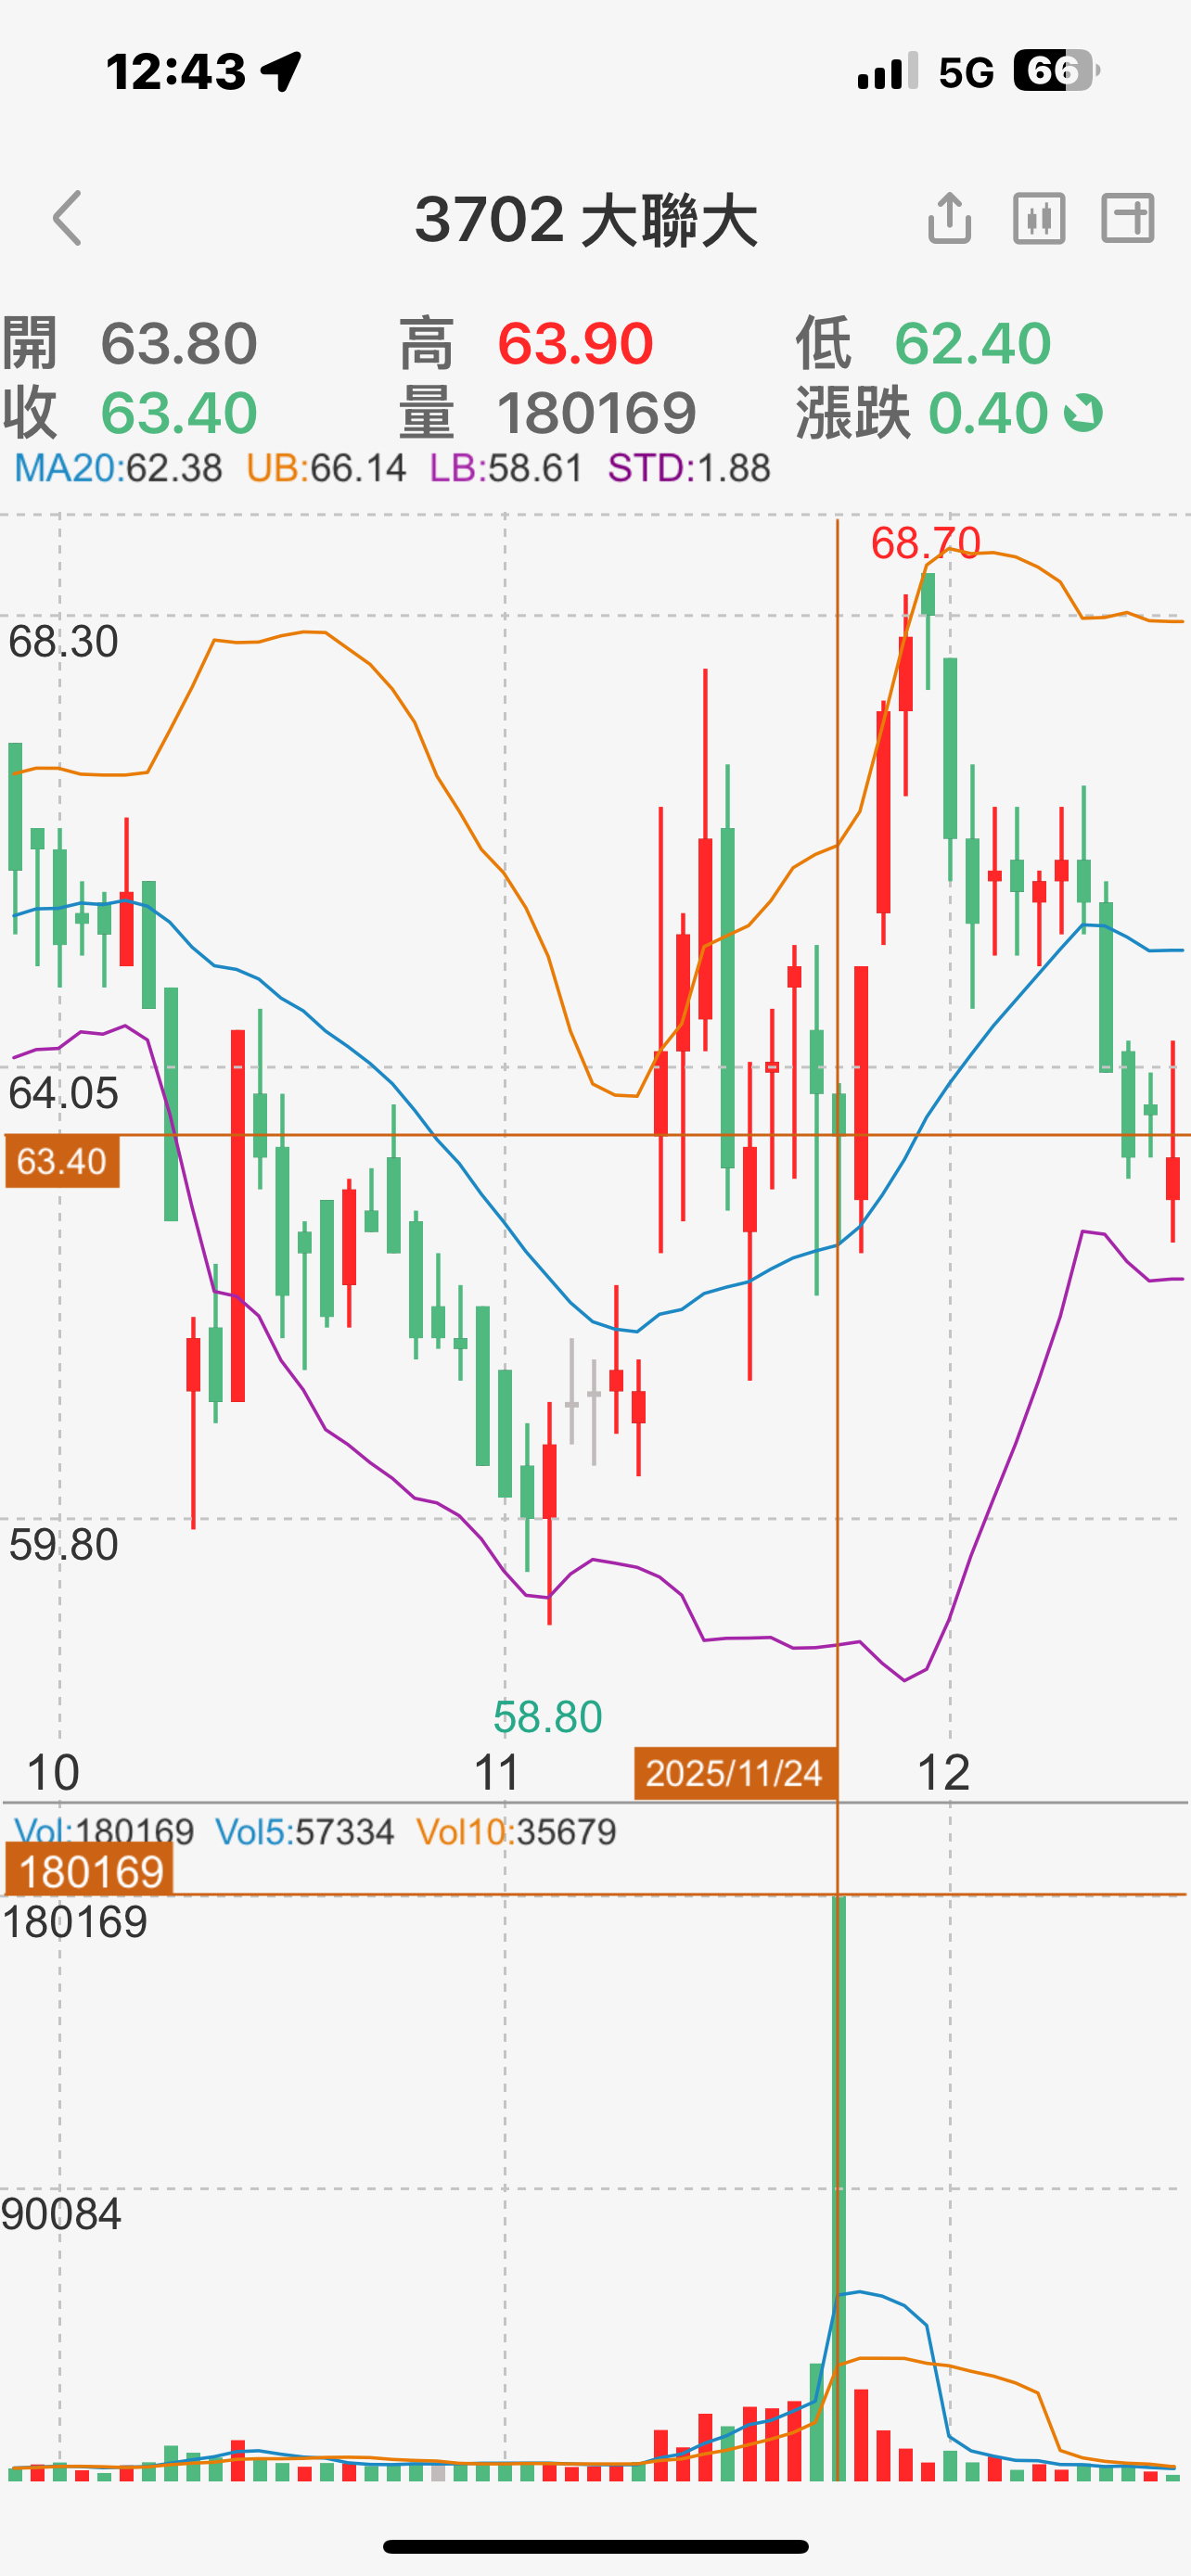Tap the 68.30 price axis label
Viewport: 1191px width, 2576px height.
click(63, 641)
